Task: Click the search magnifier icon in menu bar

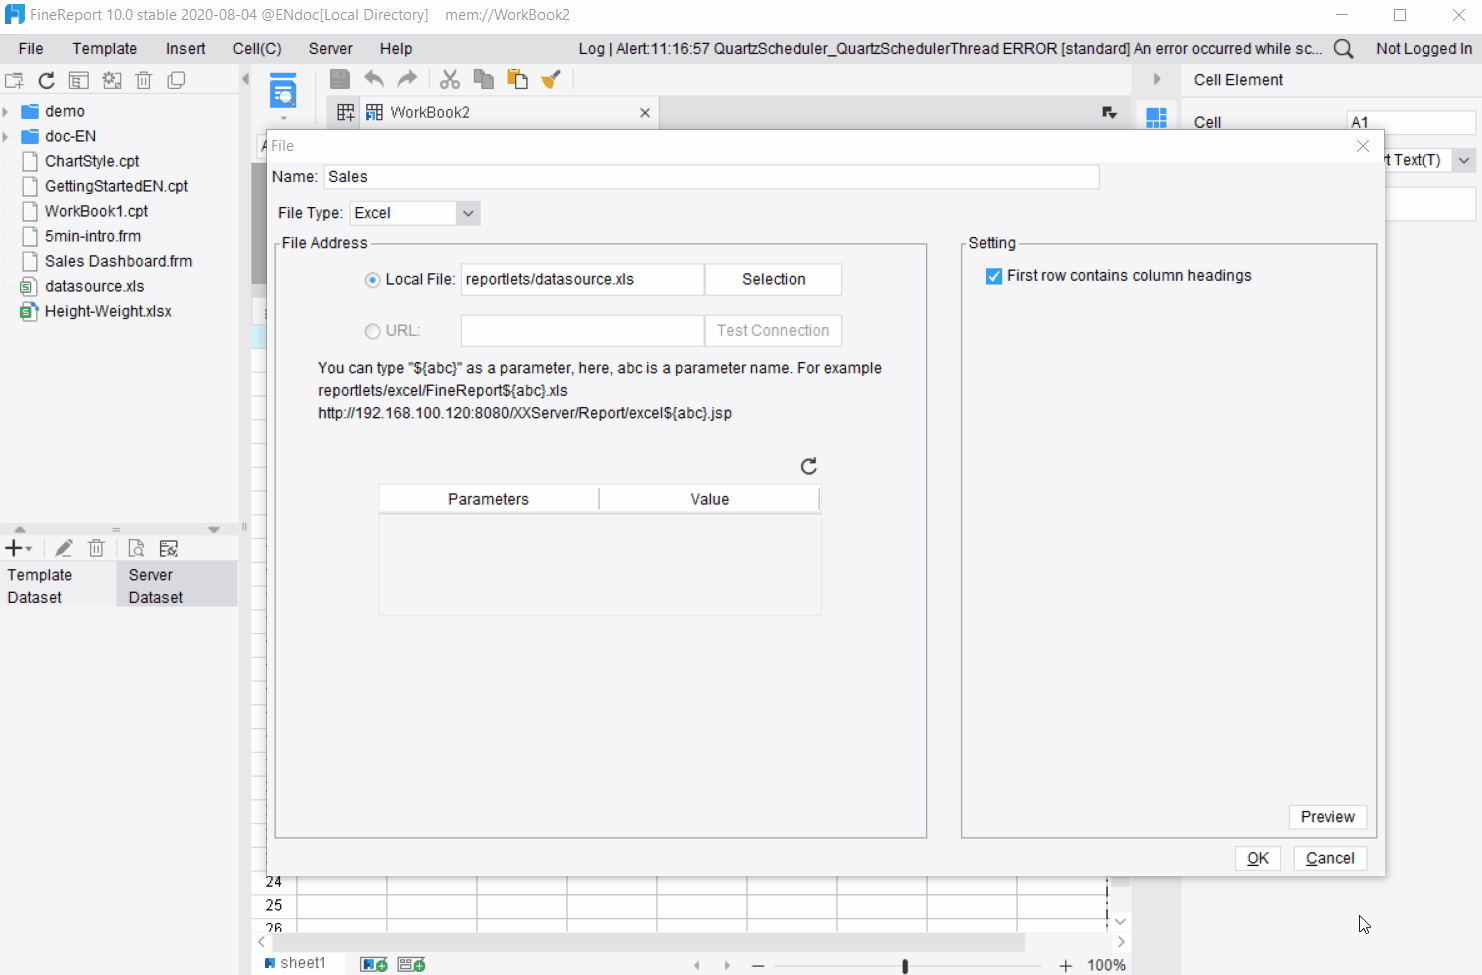Action: 1344,49
